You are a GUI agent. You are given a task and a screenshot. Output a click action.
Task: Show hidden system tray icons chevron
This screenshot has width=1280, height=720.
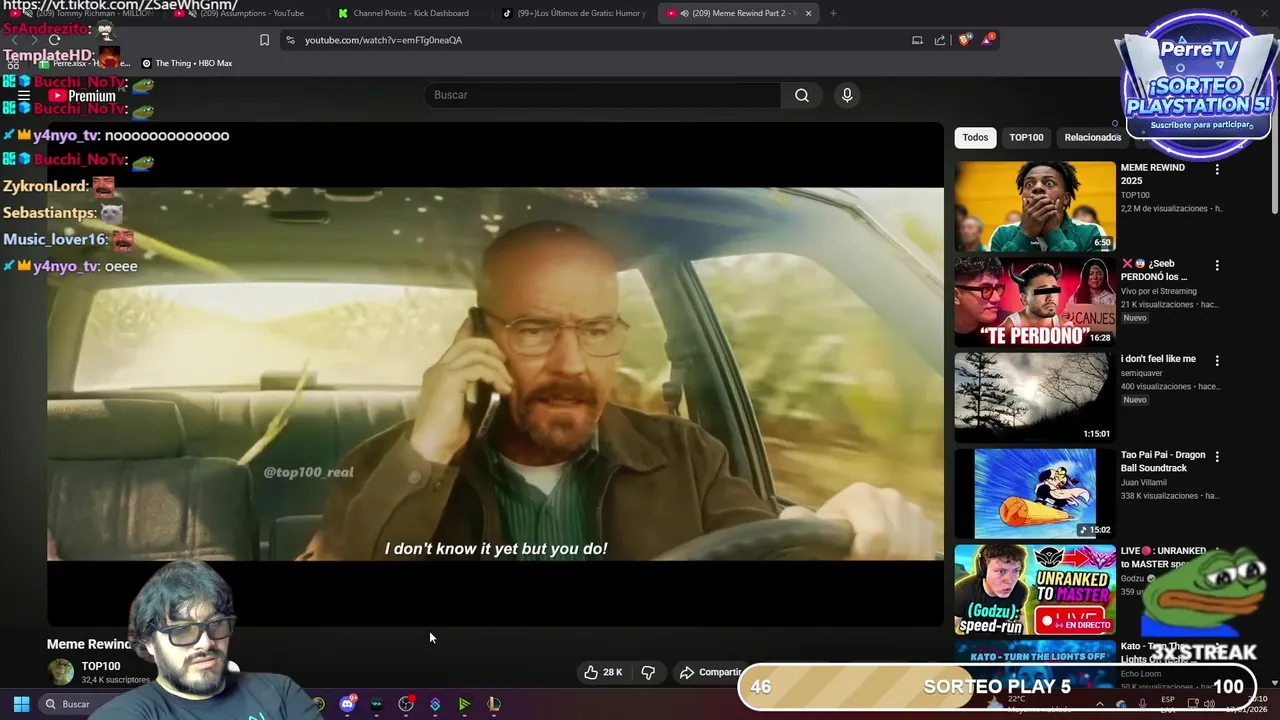[x=1100, y=704]
